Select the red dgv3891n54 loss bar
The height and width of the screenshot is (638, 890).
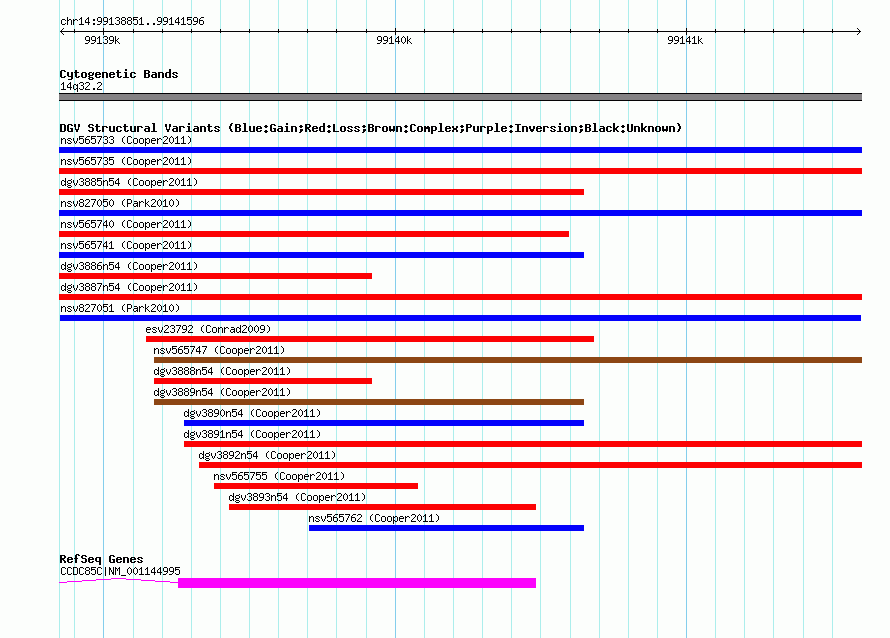tap(523, 444)
